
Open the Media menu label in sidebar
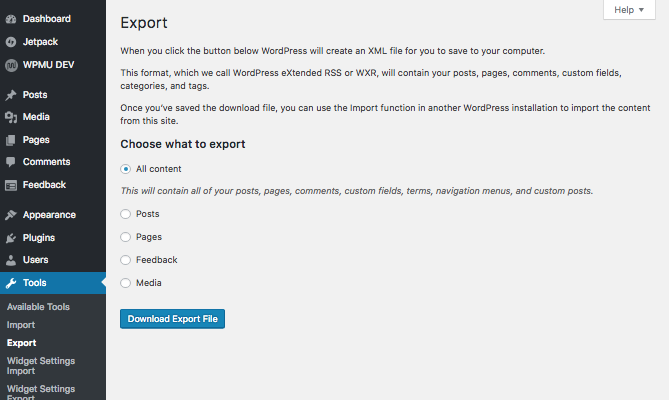point(36,117)
